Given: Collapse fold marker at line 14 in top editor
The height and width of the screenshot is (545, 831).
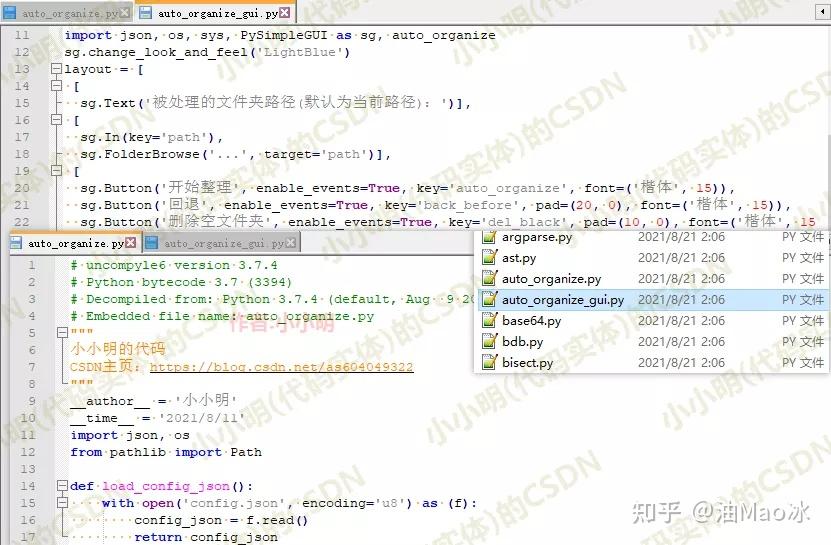Looking at the screenshot, I should tap(56, 86).
